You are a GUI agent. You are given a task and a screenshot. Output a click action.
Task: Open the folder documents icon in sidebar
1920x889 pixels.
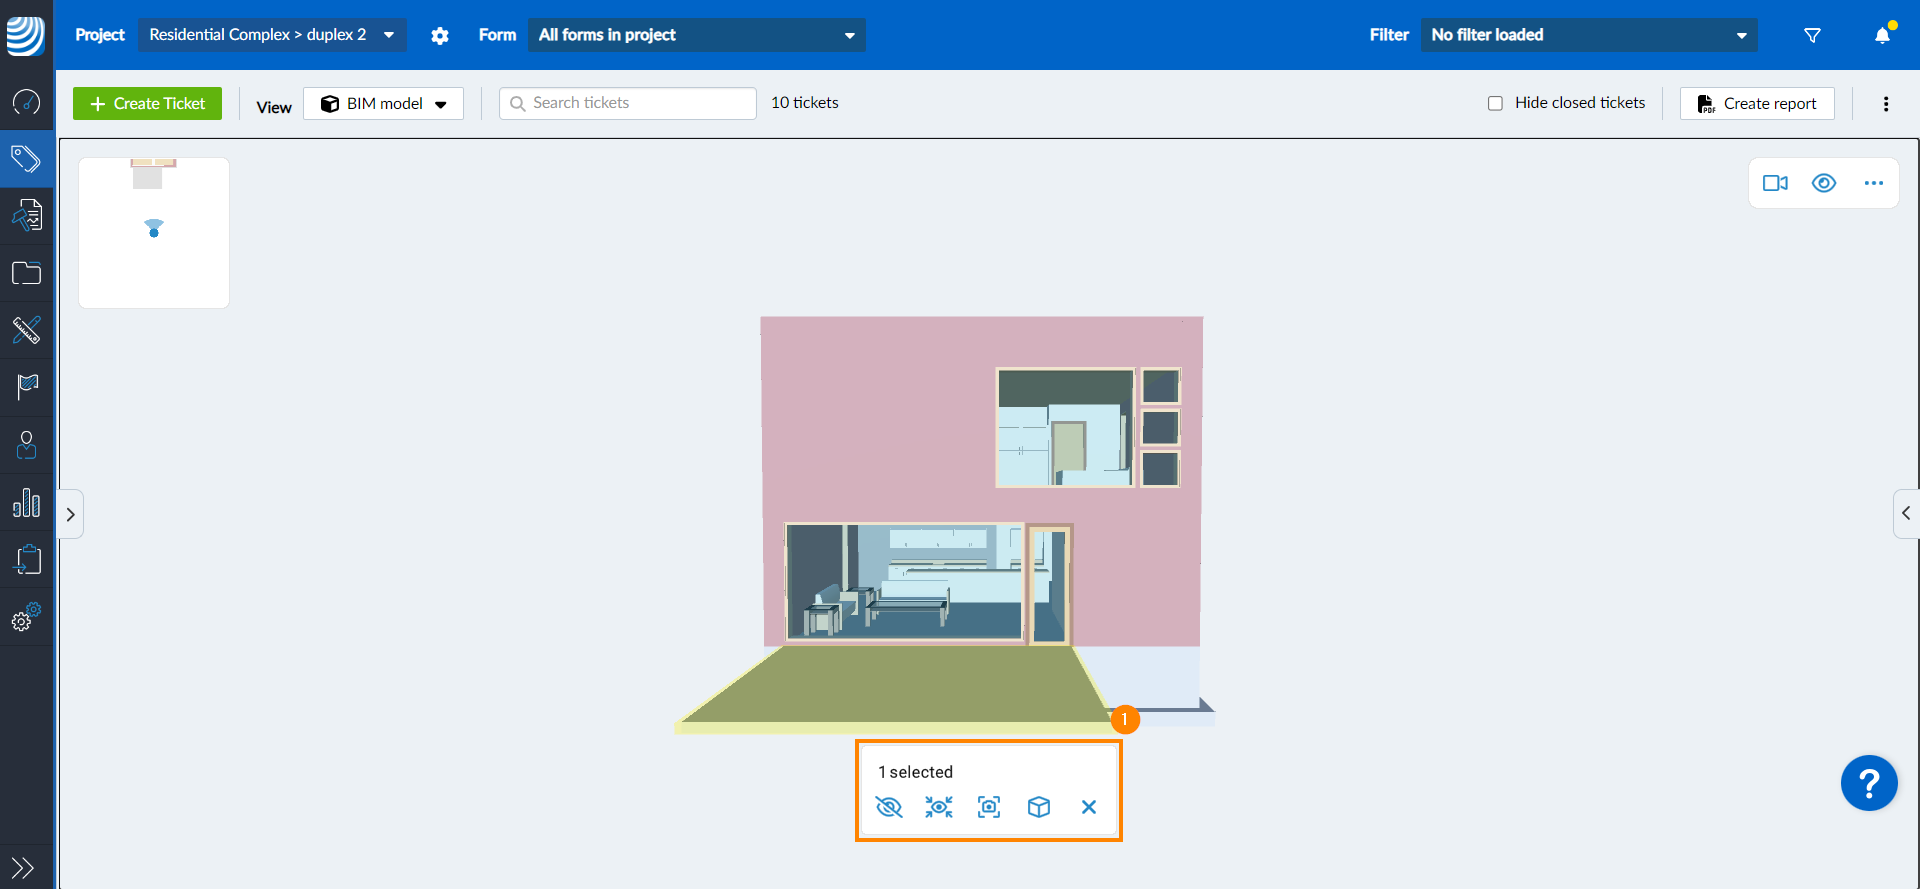(27, 273)
